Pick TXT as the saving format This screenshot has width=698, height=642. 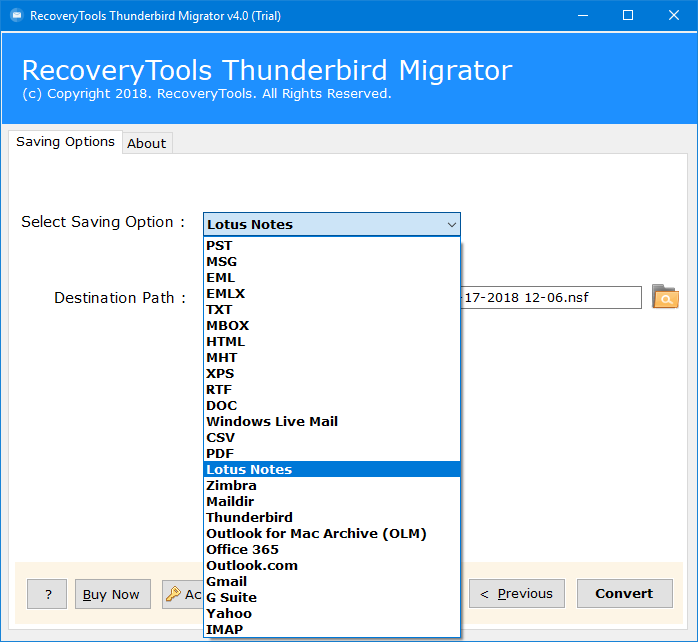pyautogui.click(x=332, y=310)
